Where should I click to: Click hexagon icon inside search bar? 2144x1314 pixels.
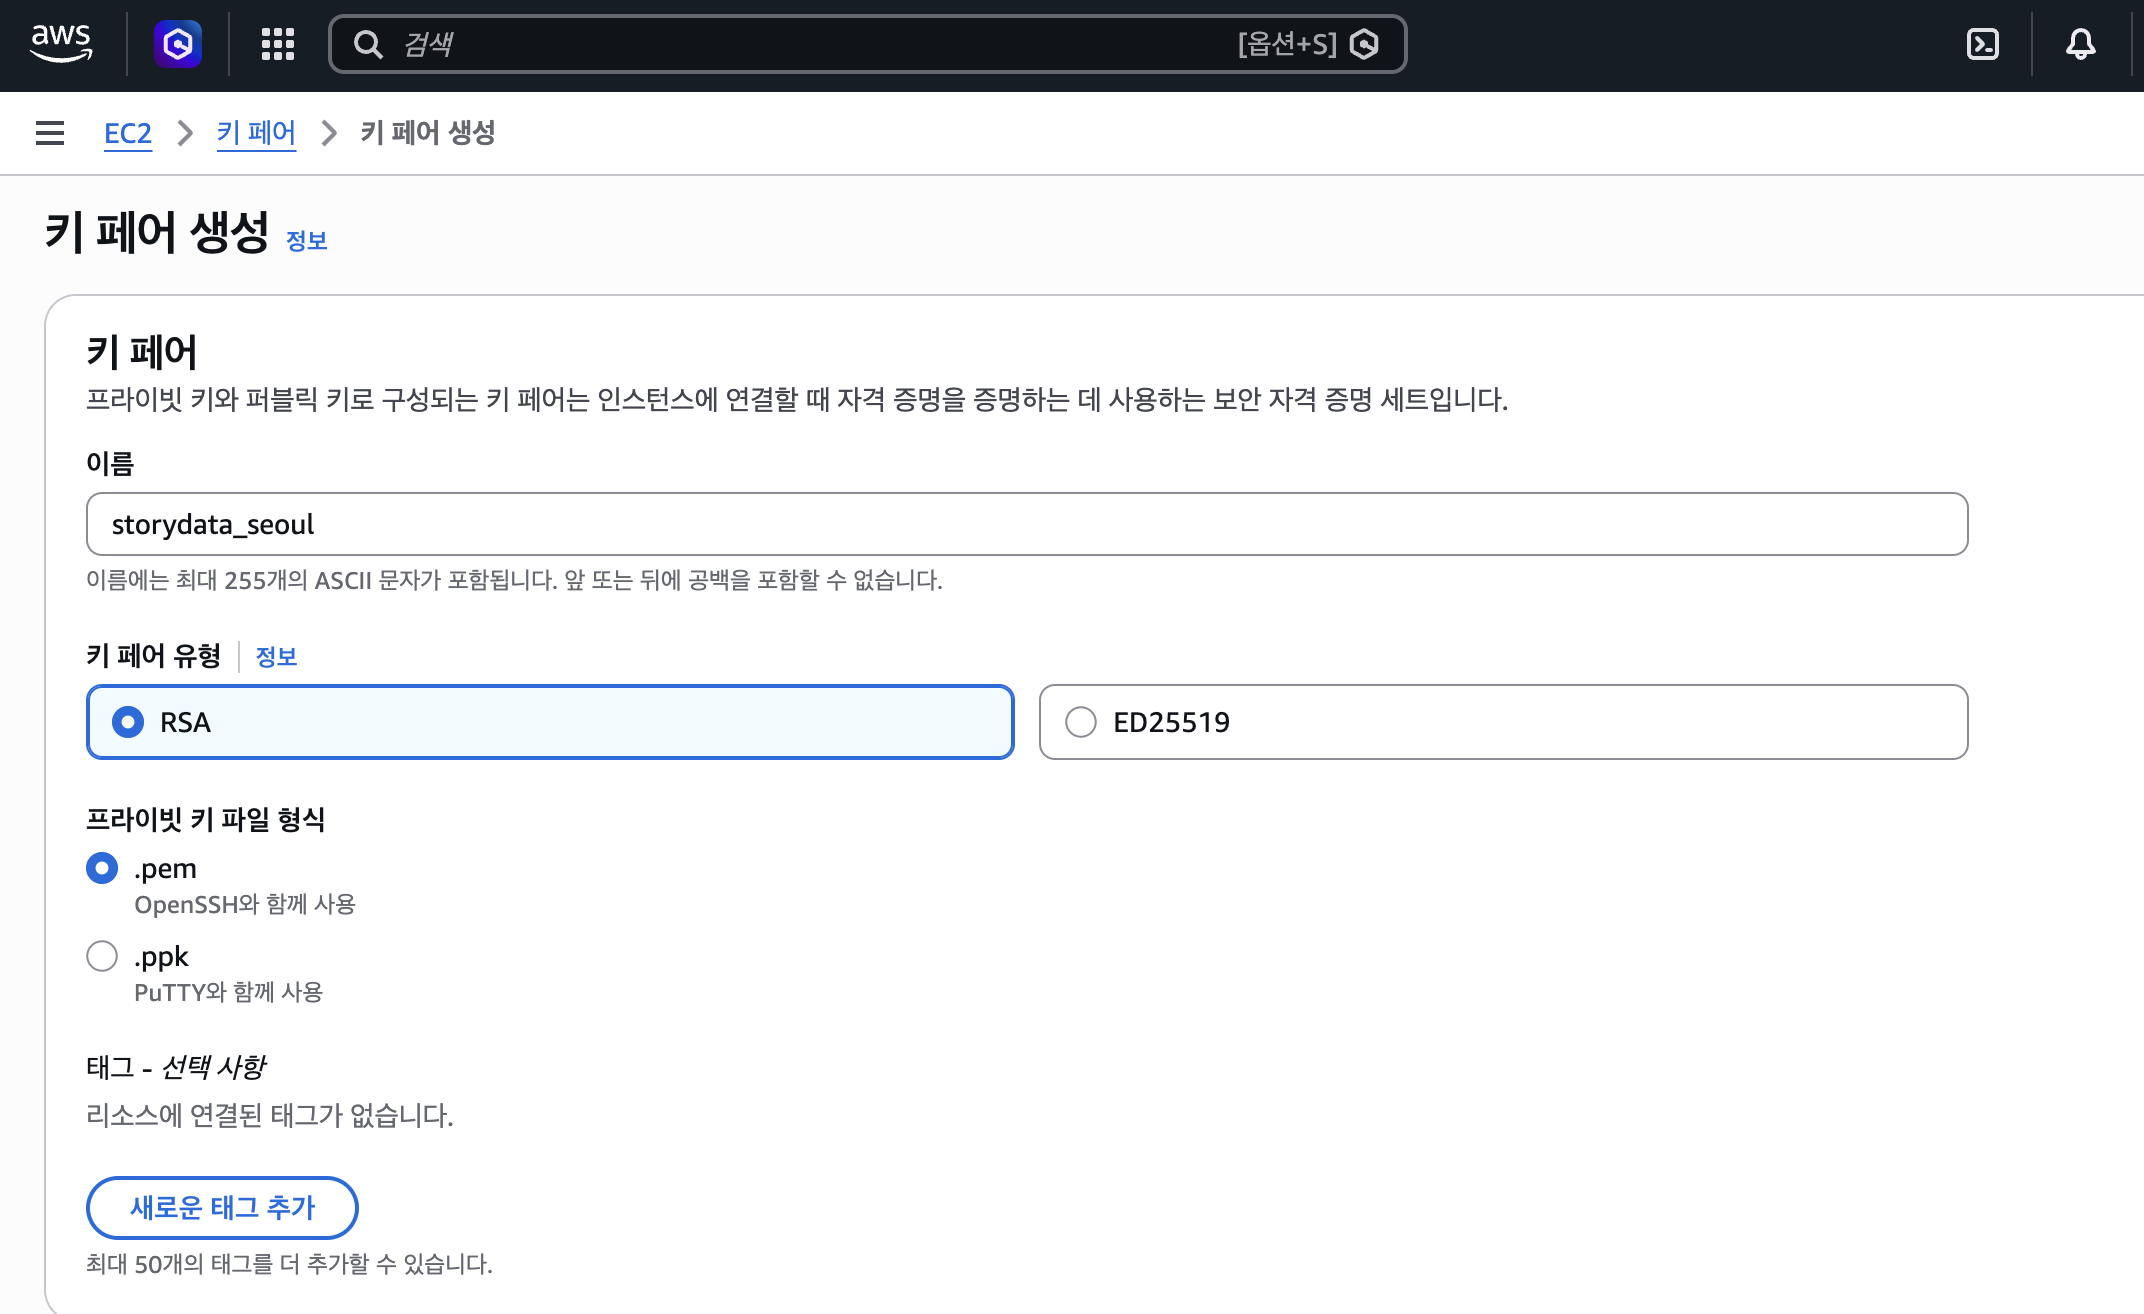(1364, 44)
